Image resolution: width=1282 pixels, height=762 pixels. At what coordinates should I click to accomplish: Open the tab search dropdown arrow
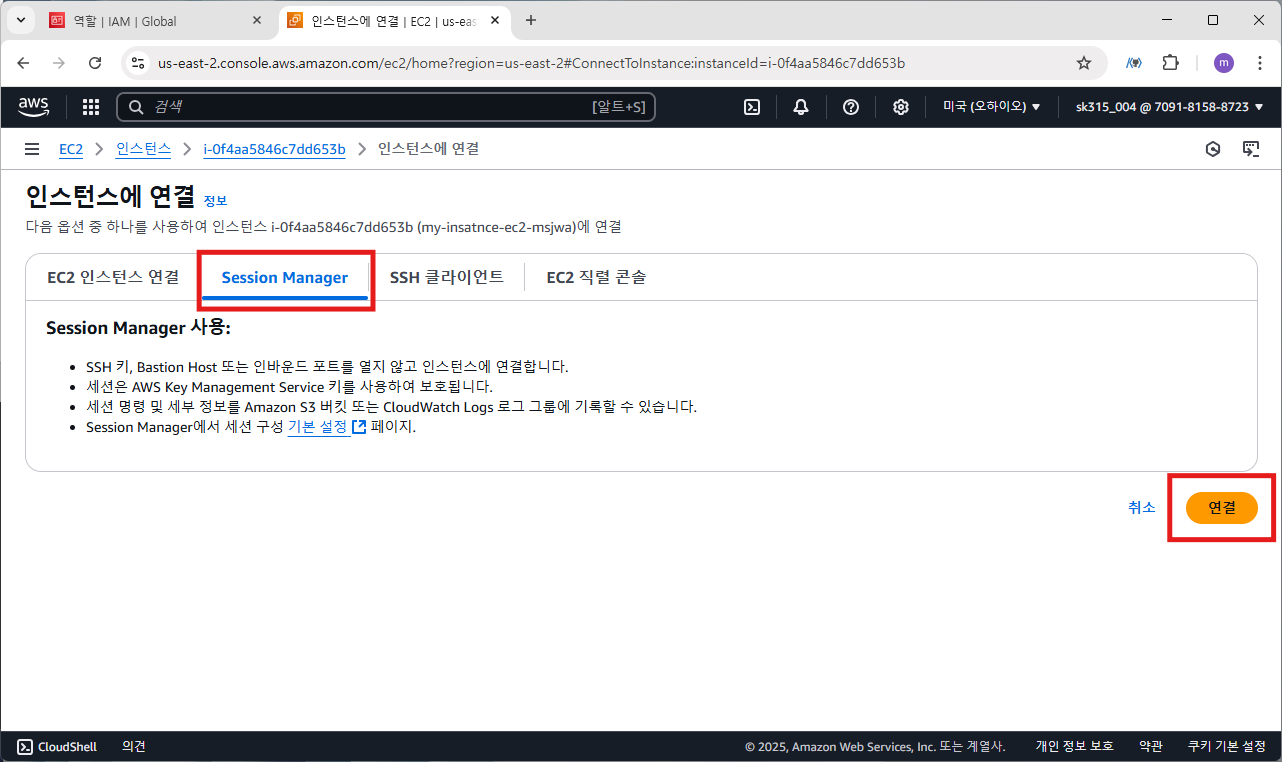pos(20,20)
